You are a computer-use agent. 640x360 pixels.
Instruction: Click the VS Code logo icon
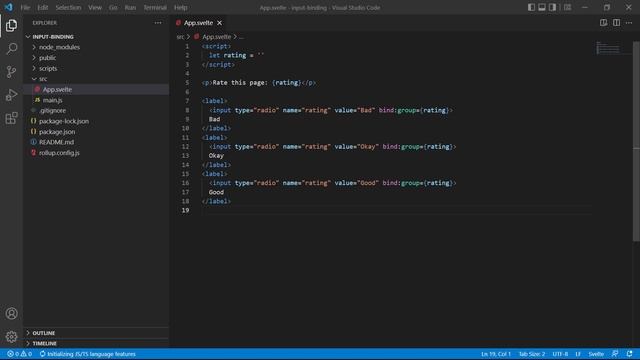pos(9,7)
